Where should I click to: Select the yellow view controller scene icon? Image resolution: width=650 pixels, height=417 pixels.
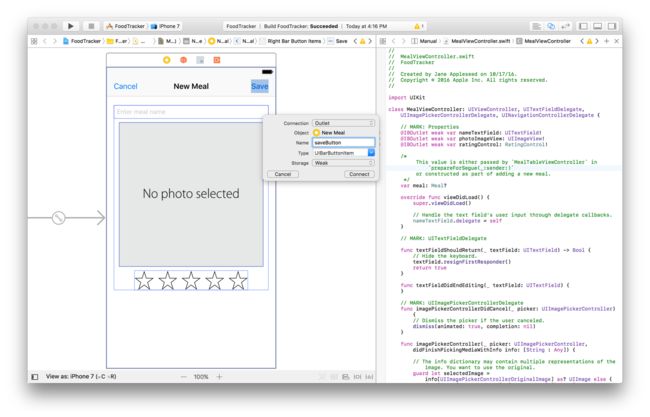pos(167,60)
